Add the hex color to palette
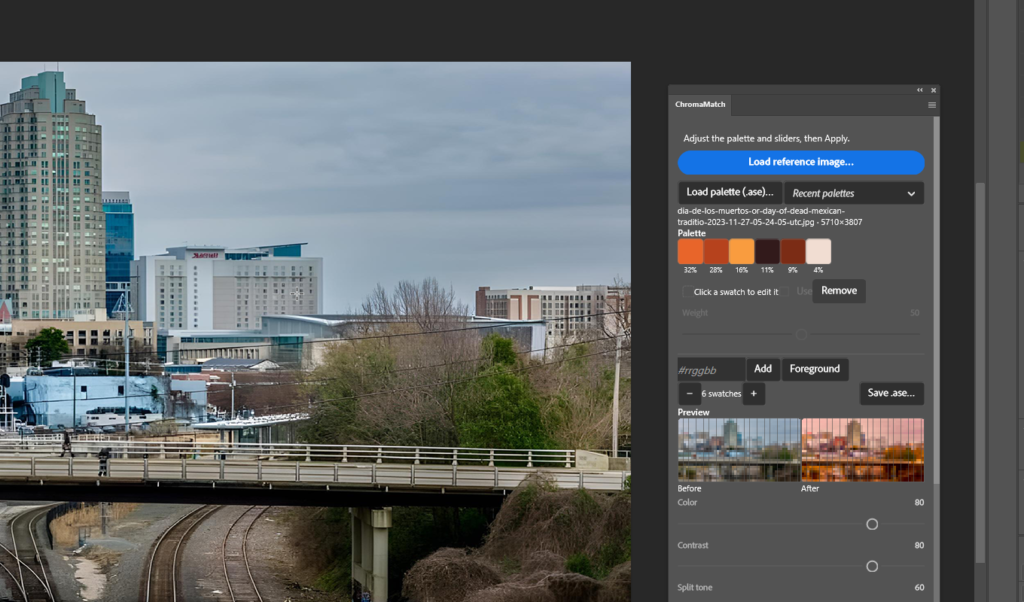The image size is (1024, 602). point(763,369)
